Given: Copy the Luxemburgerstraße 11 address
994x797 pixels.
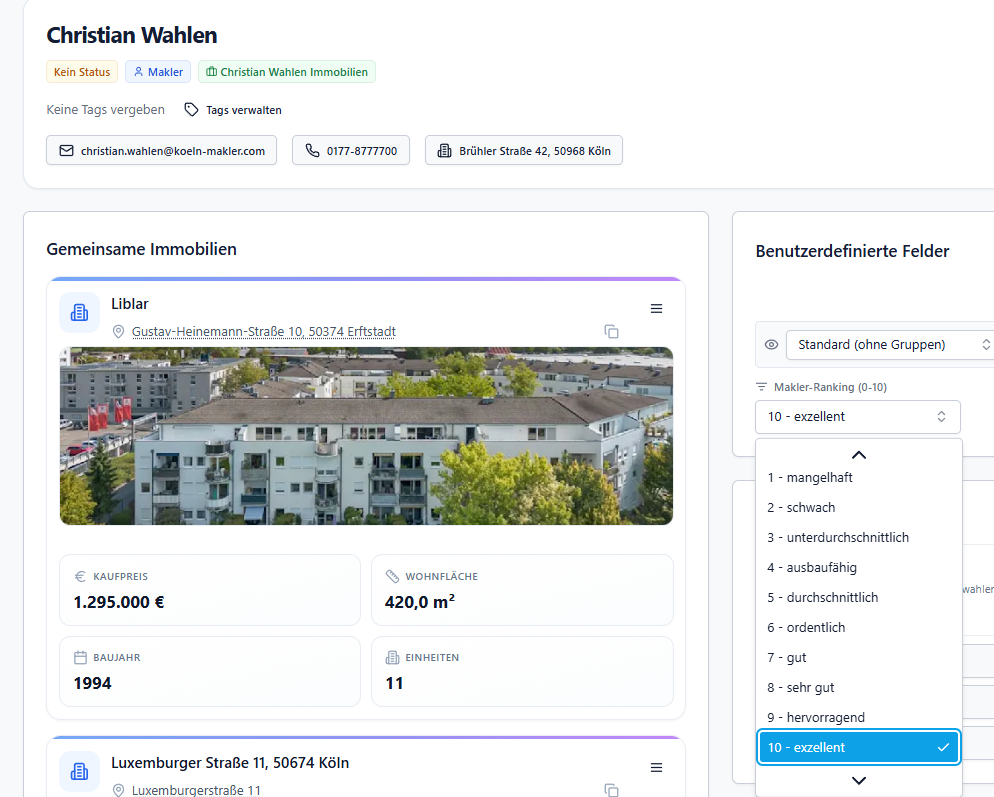Looking at the screenshot, I should tap(612, 791).
